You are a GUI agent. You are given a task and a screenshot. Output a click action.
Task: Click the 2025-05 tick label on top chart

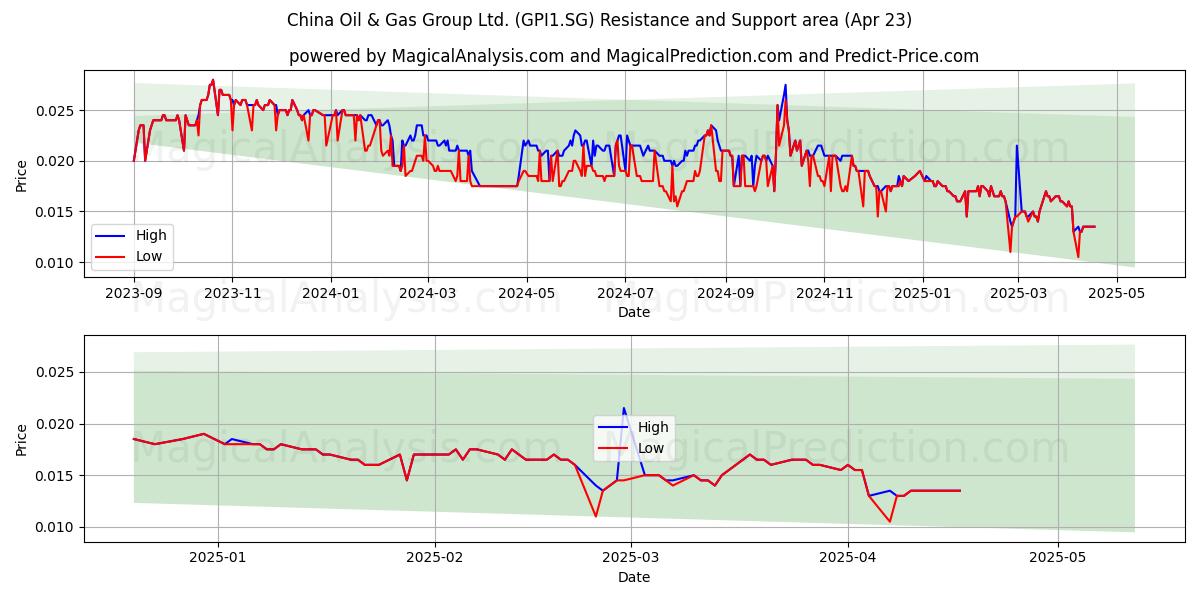(x=1117, y=293)
